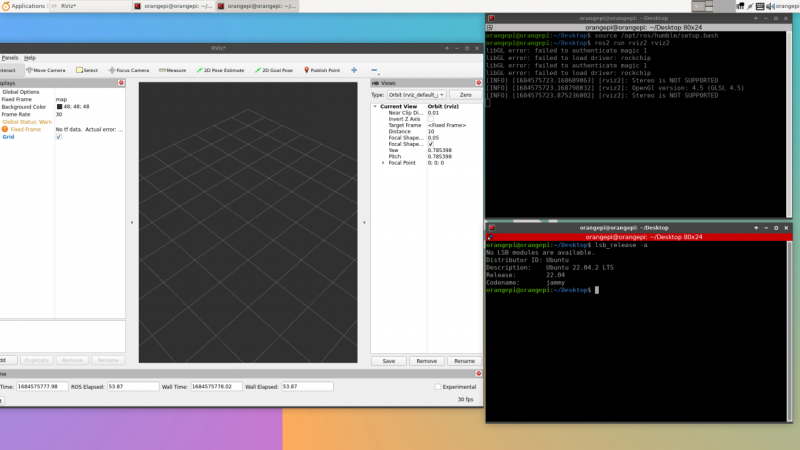Click the volume icon in system tray
The width and height of the screenshot is (800, 450).
772,6
